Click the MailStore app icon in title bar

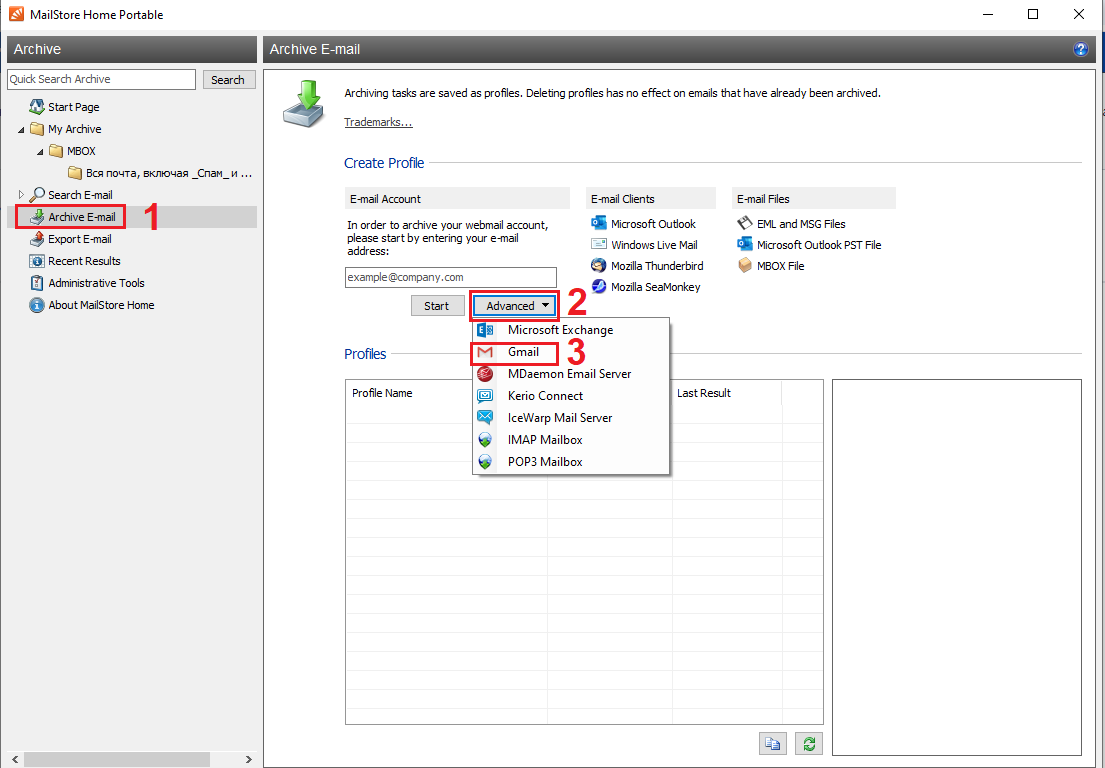pyautogui.click(x=16, y=14)
